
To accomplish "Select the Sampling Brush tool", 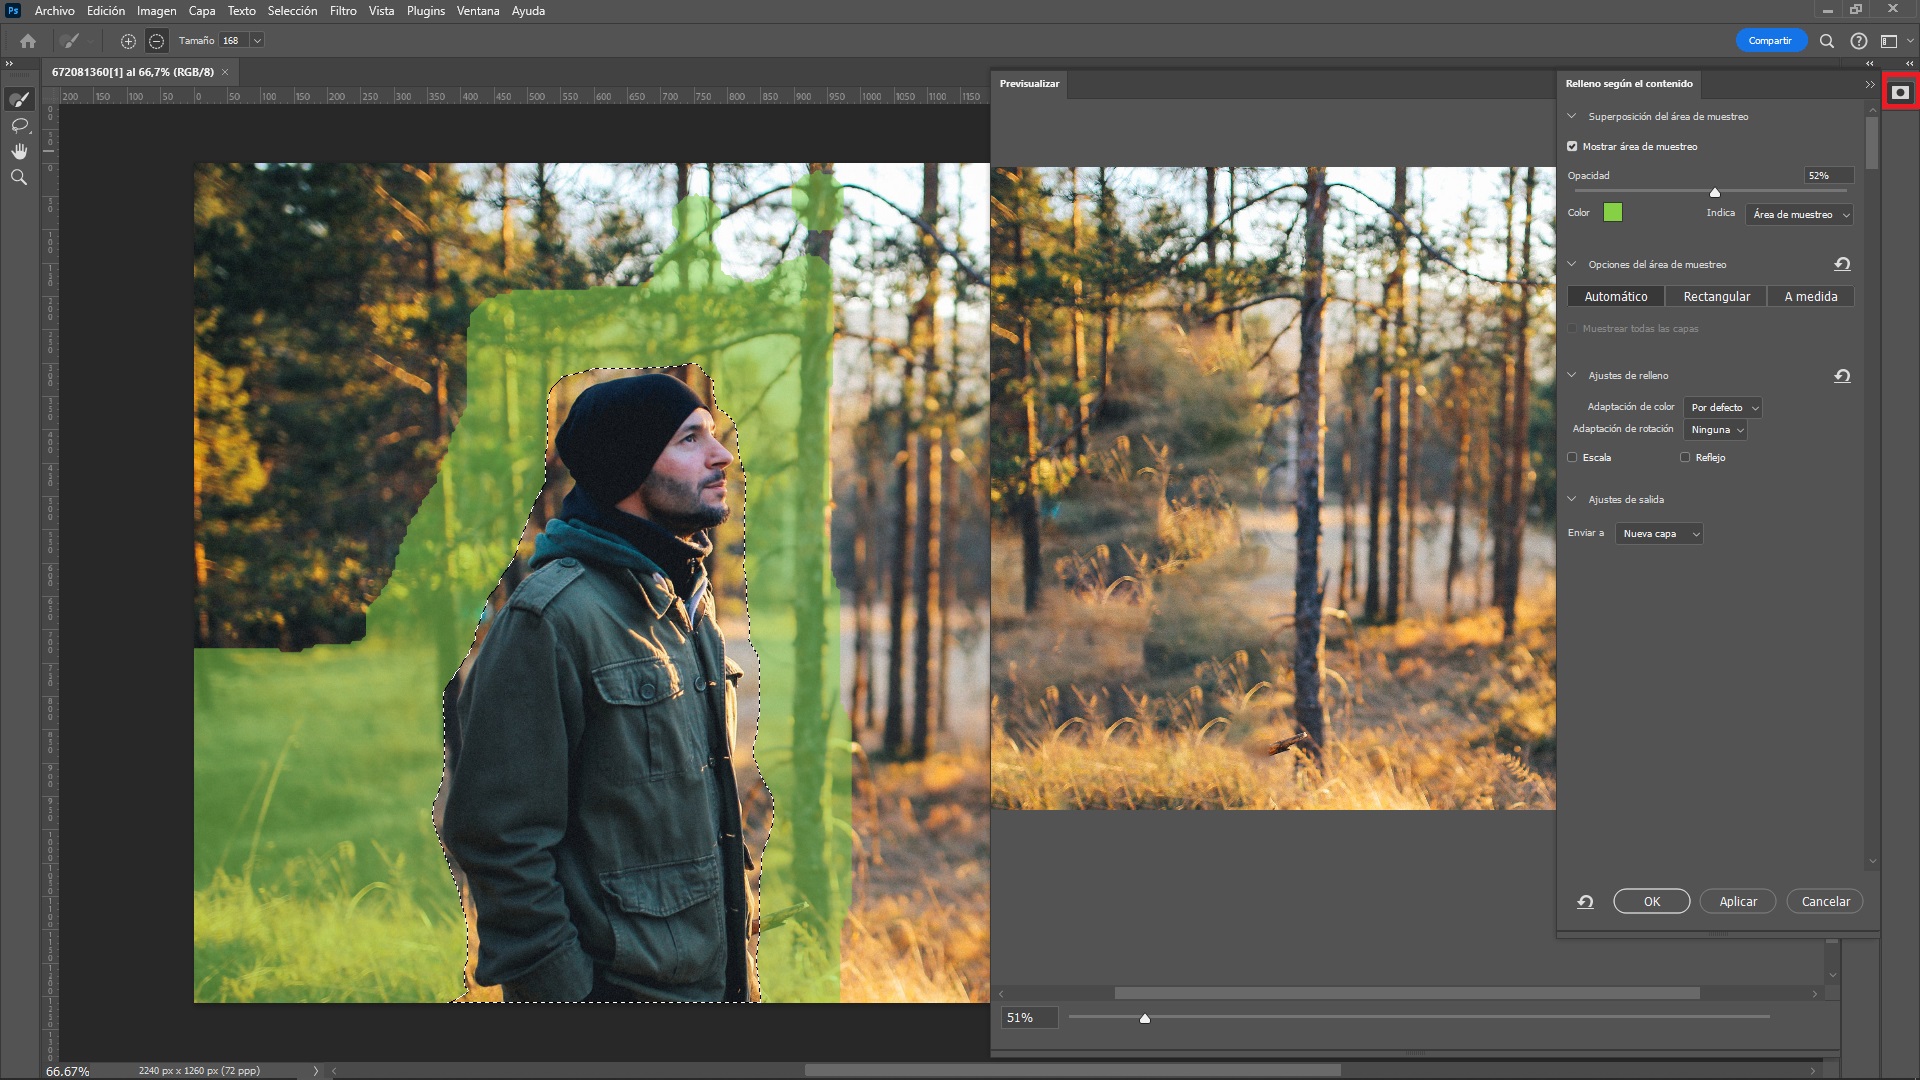I will point(19,99).
